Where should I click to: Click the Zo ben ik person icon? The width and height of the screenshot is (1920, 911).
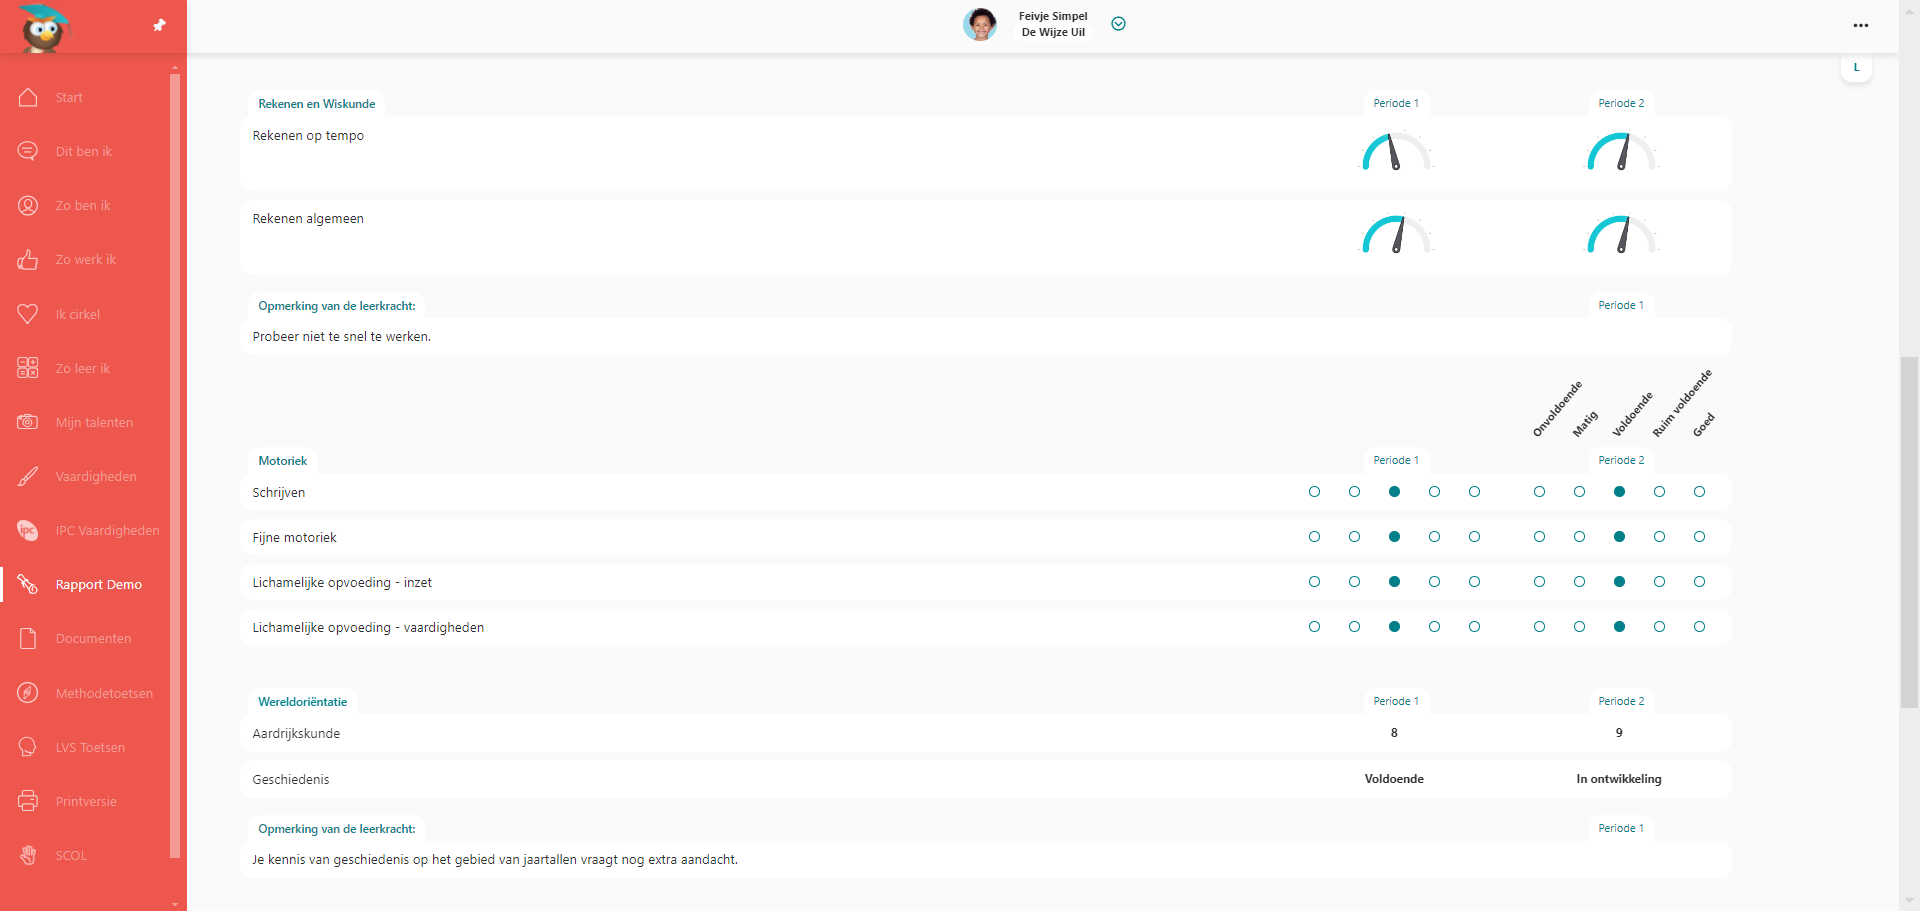[x=28, y=205]
